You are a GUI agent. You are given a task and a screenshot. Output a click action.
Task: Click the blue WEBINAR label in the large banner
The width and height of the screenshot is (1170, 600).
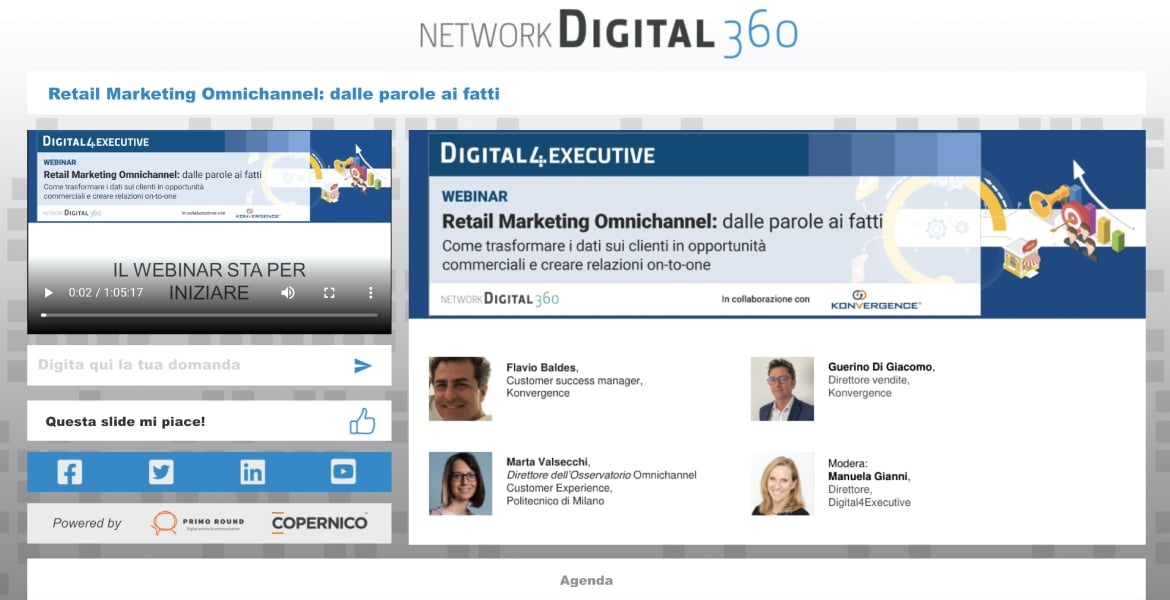(x=475, y=197)
